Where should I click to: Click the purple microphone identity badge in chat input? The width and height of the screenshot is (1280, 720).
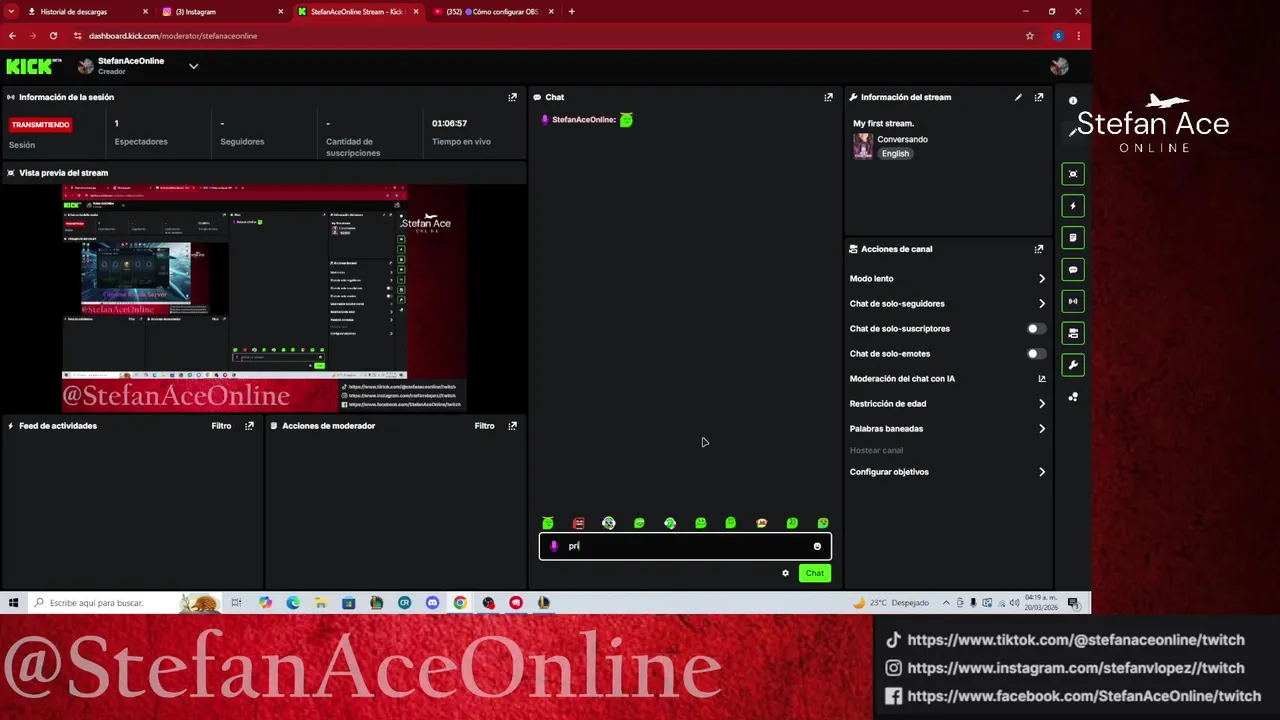(554, 546)
